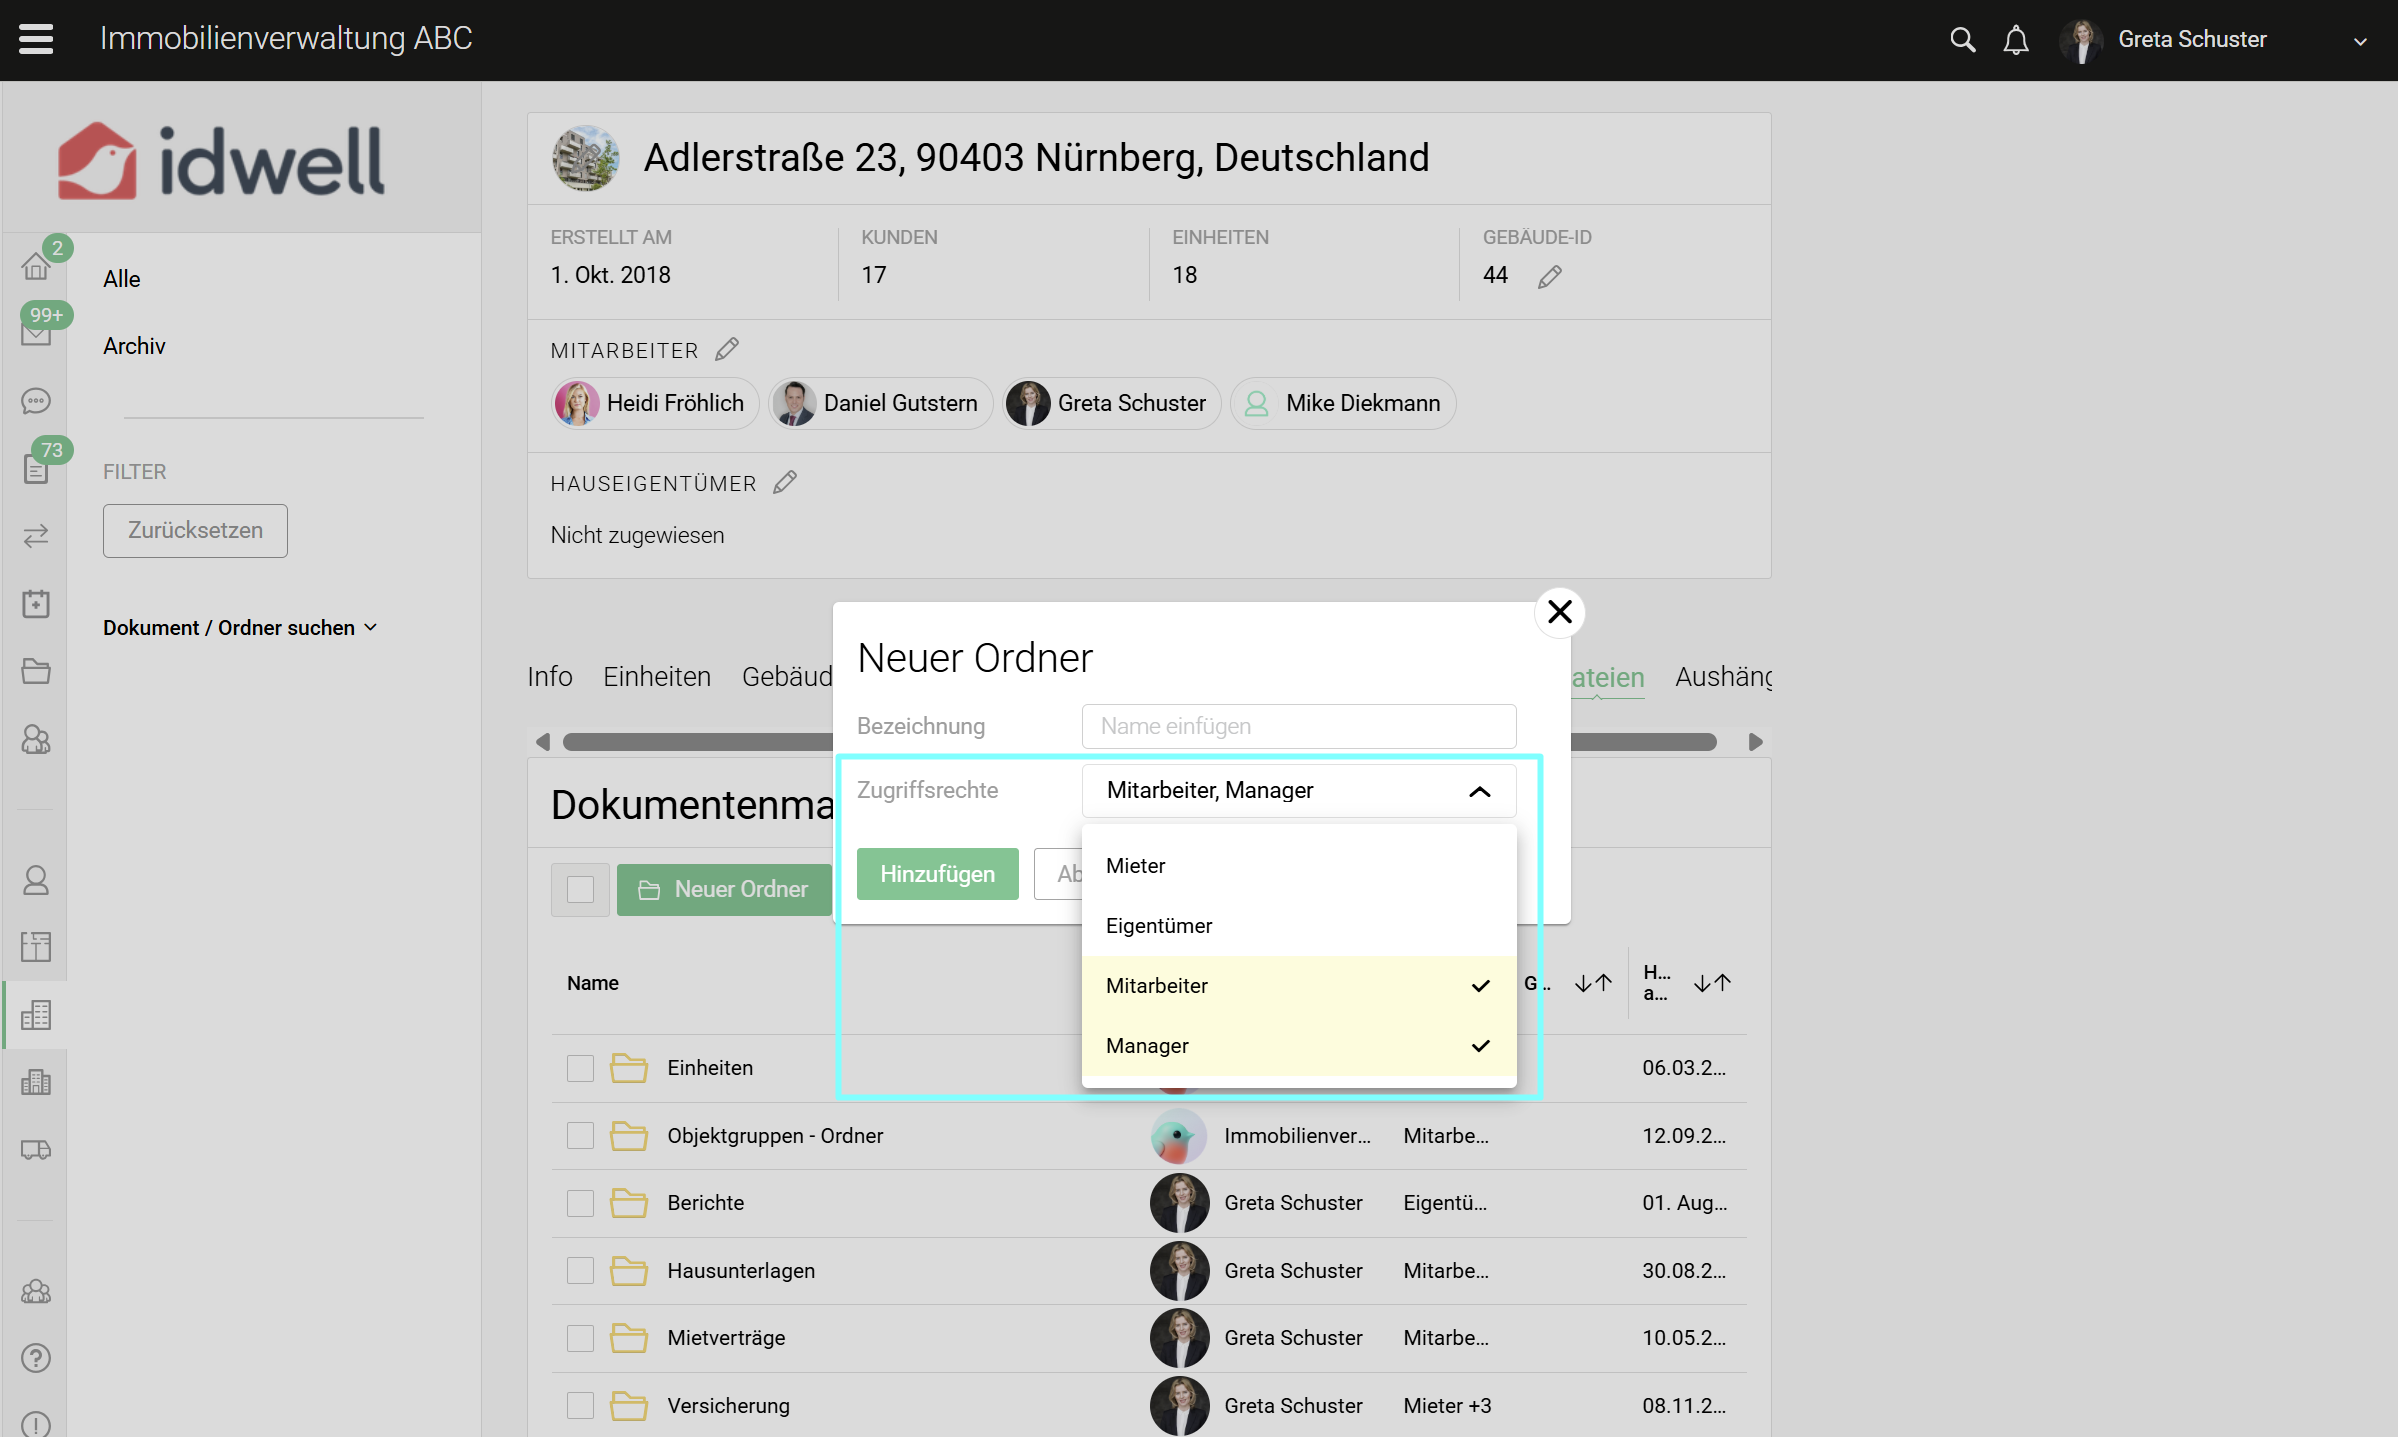Open the notifications bell

point(2016,40)
